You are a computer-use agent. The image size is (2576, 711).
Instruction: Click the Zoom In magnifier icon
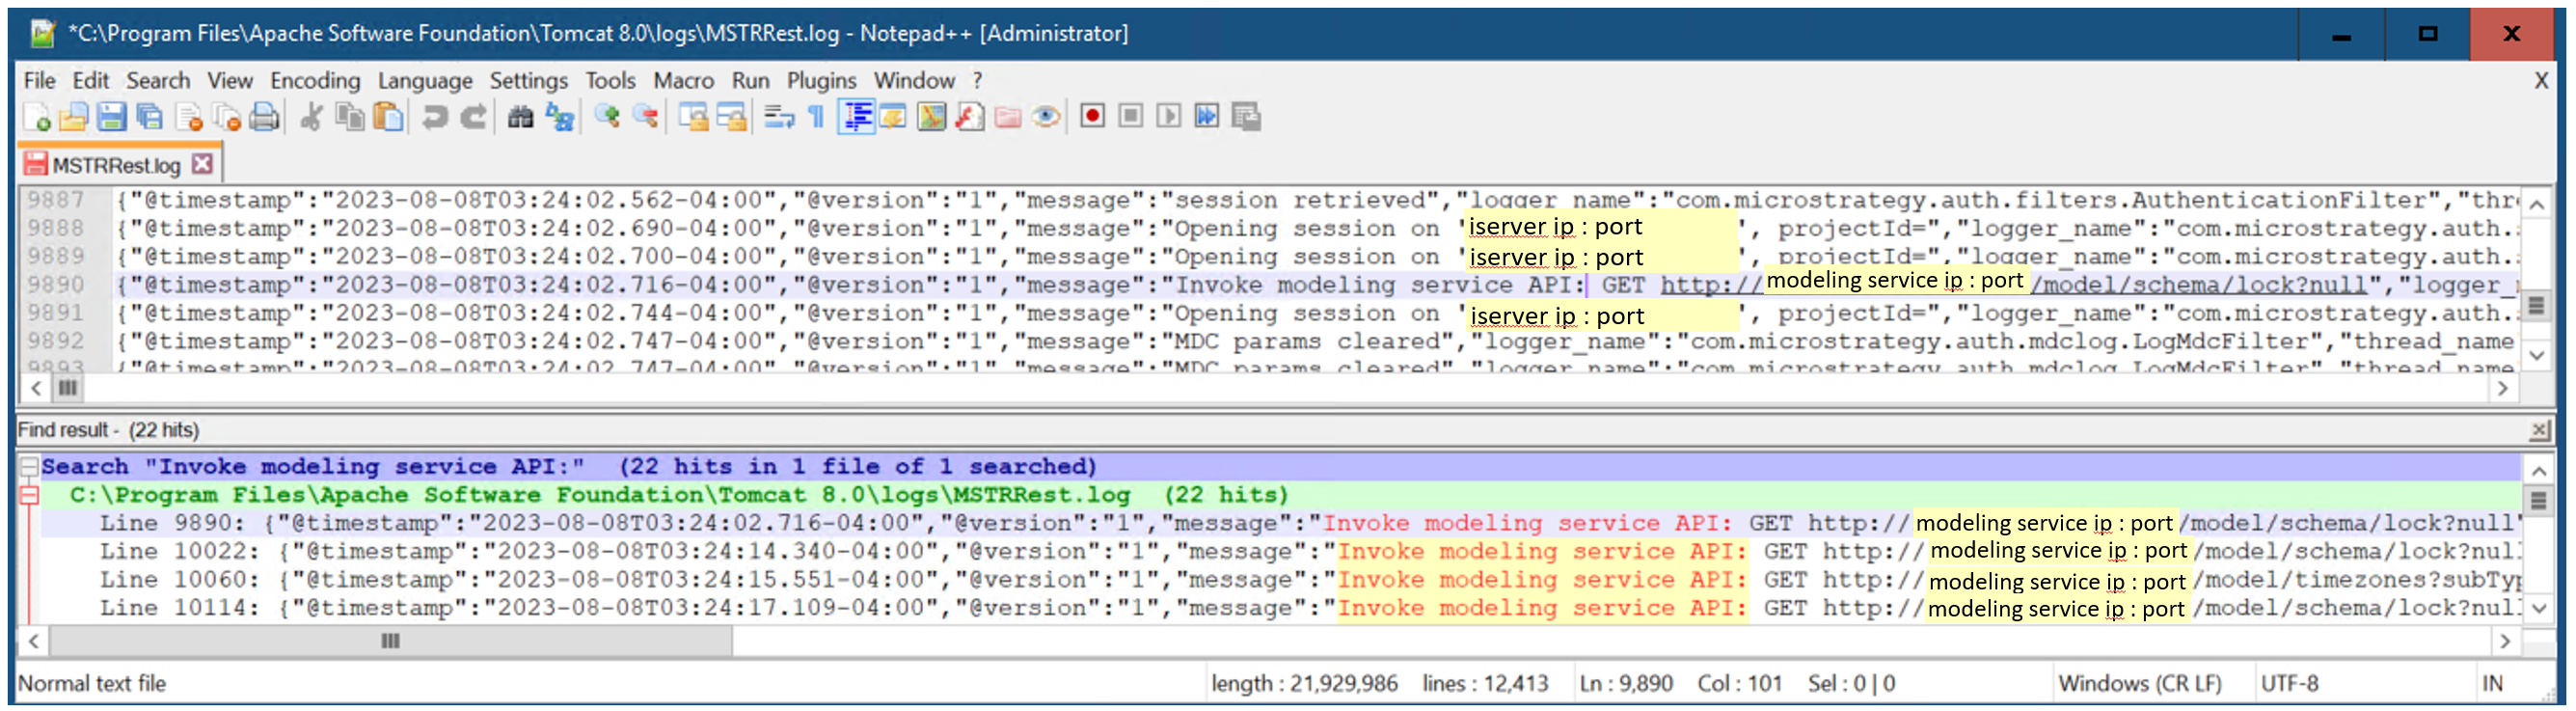606,117
